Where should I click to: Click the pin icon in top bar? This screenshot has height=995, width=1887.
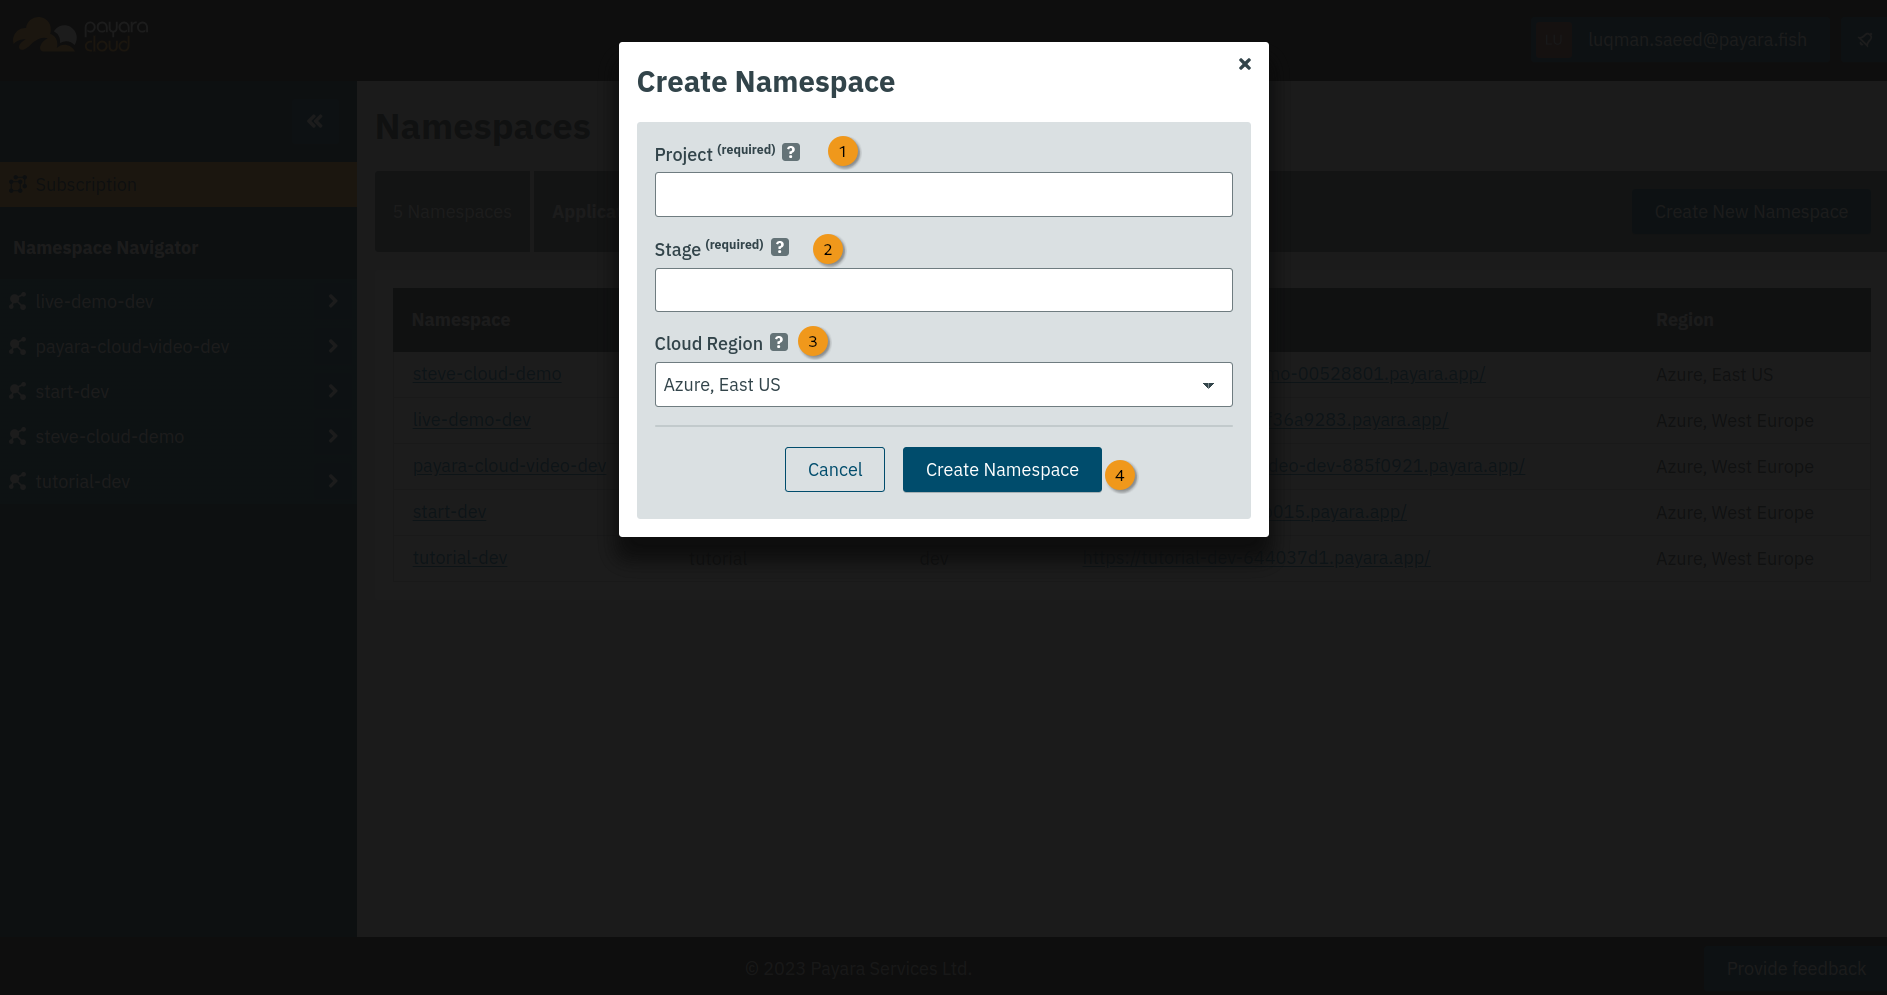pyautogui.click(x=1864, y=40)
